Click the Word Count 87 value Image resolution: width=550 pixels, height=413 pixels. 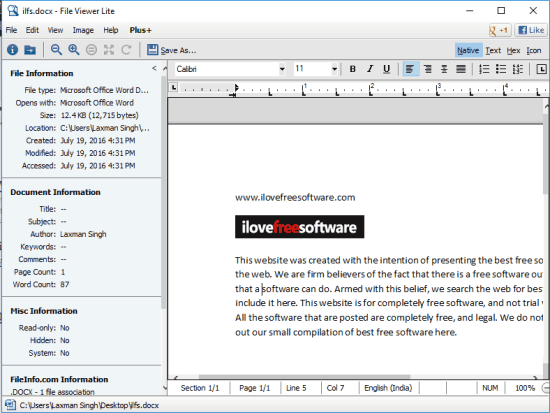pyautogui.click(x=65, y=284)
